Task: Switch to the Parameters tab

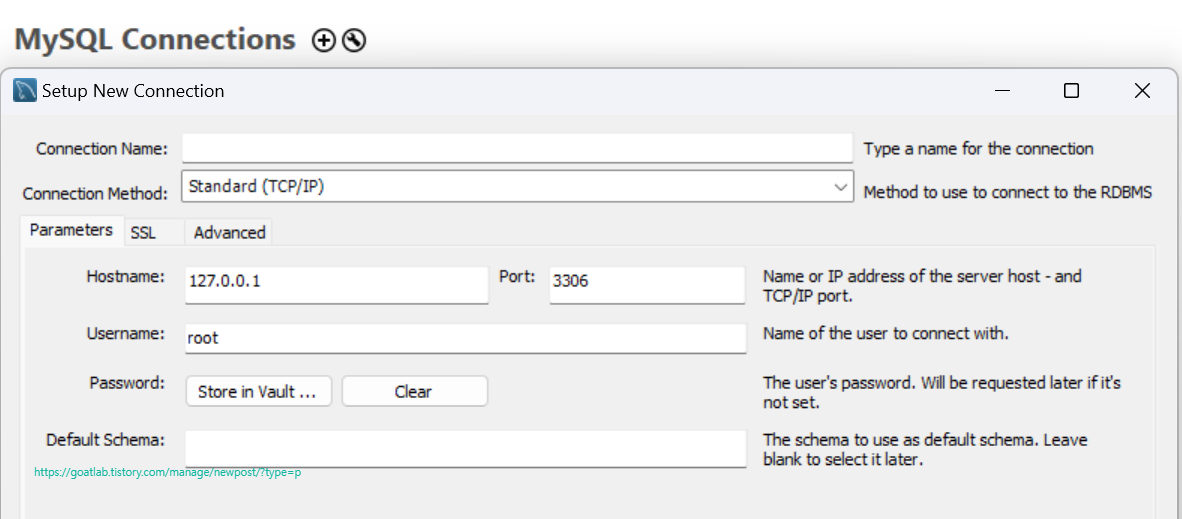Action: click(72, 230)
